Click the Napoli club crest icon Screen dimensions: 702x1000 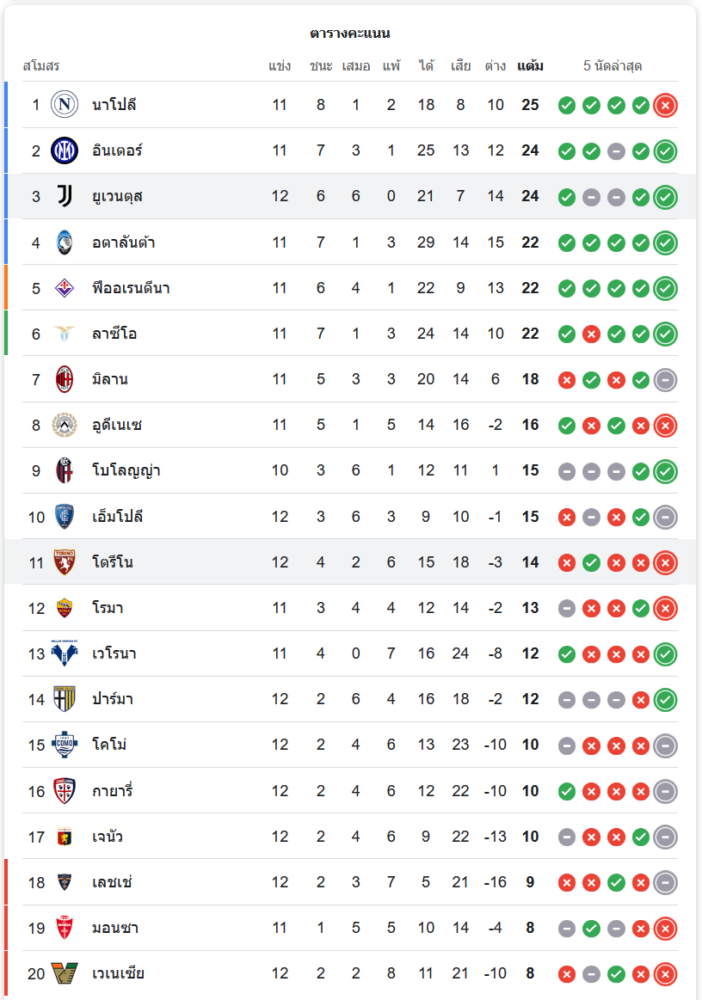click(65, 105)
